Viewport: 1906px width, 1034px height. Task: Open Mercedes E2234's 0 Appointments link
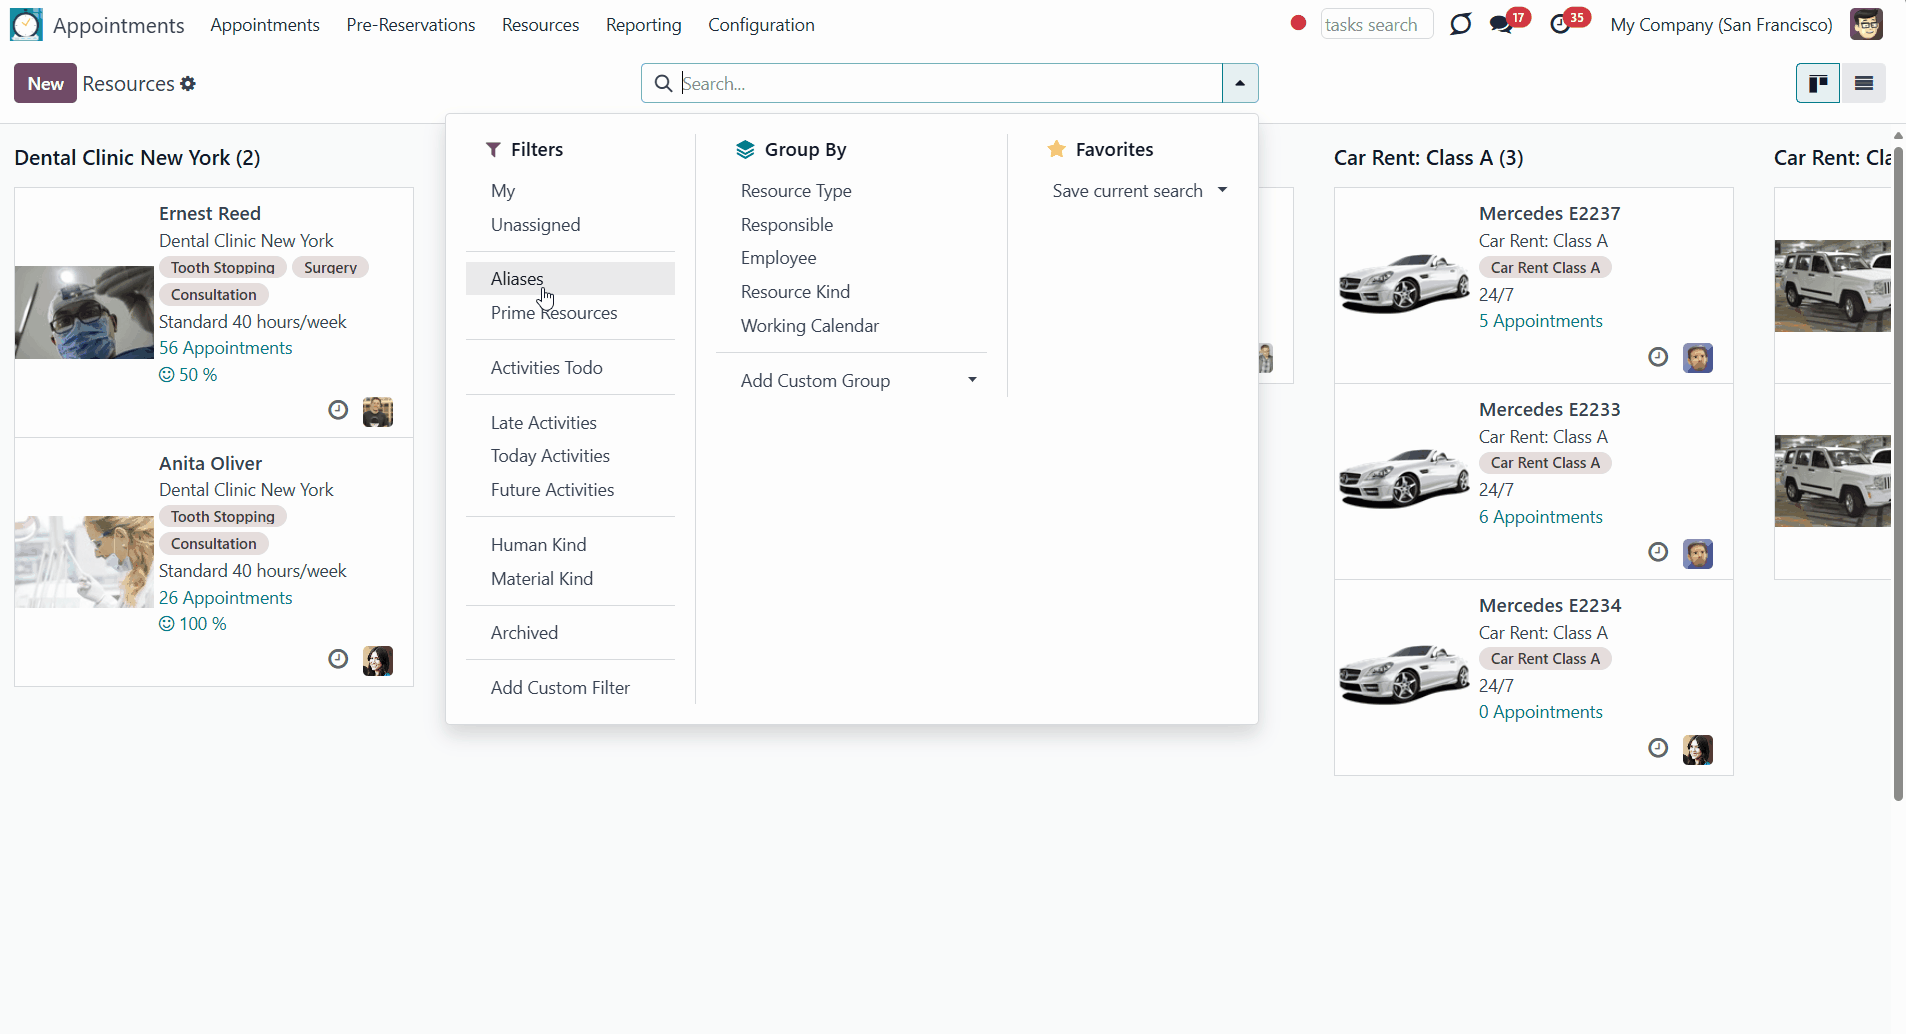click(1541, 712)
